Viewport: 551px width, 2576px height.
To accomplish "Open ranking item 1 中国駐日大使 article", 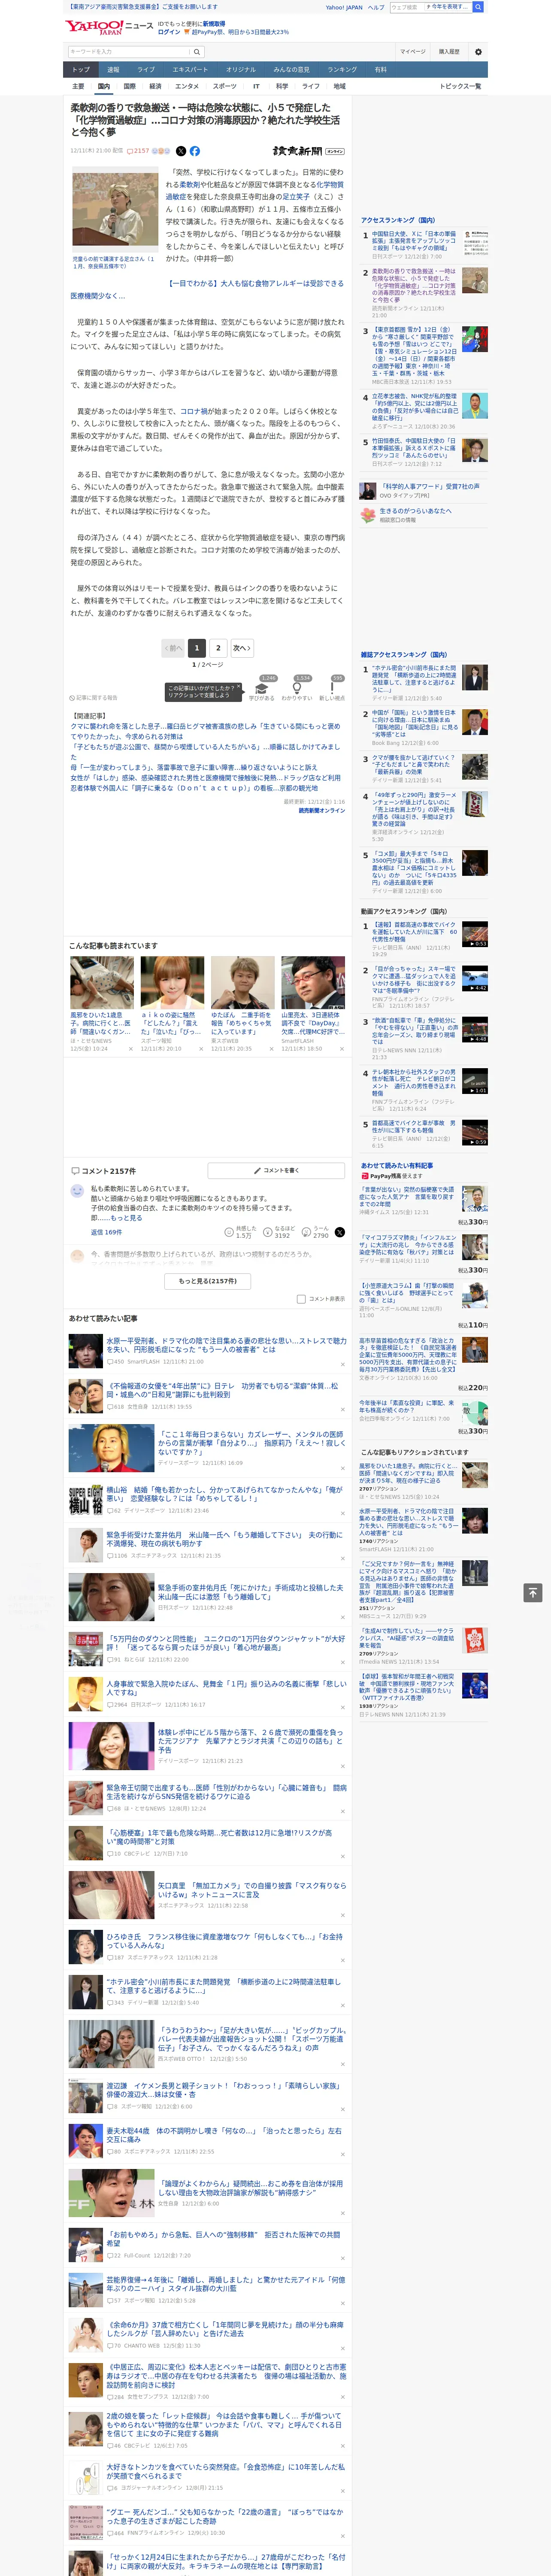I will [414, 241].
